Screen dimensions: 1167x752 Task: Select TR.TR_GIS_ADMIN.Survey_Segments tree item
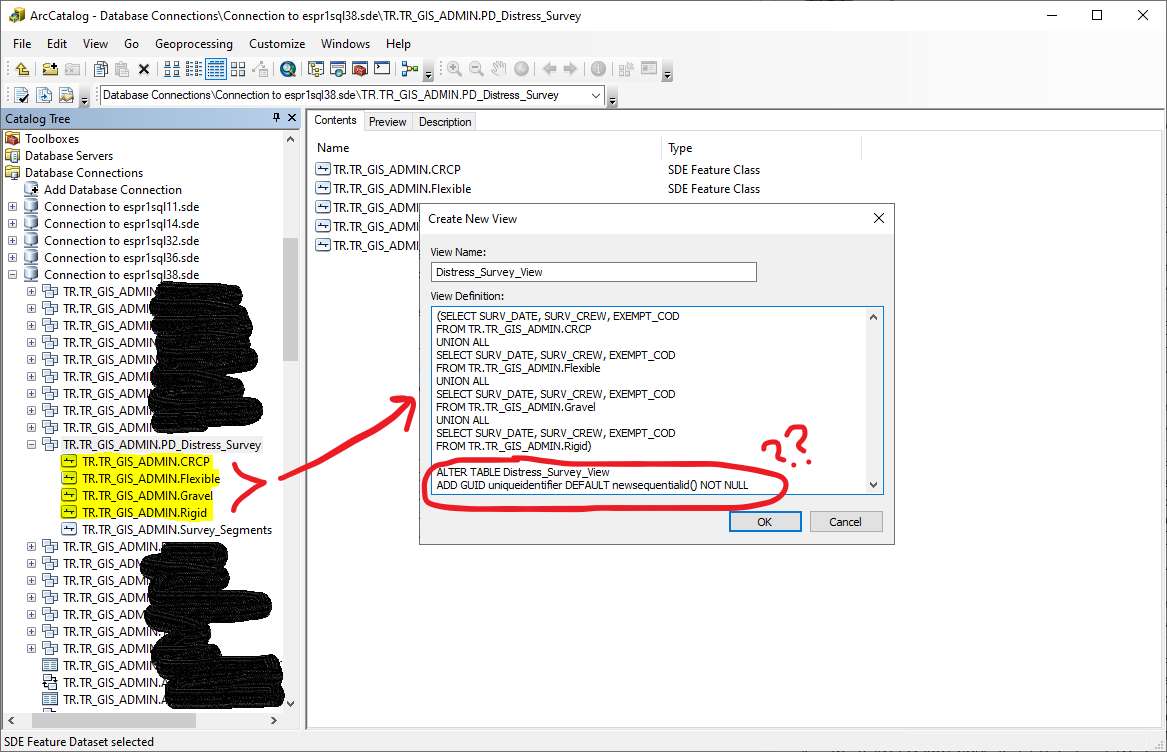pos(177,530)
